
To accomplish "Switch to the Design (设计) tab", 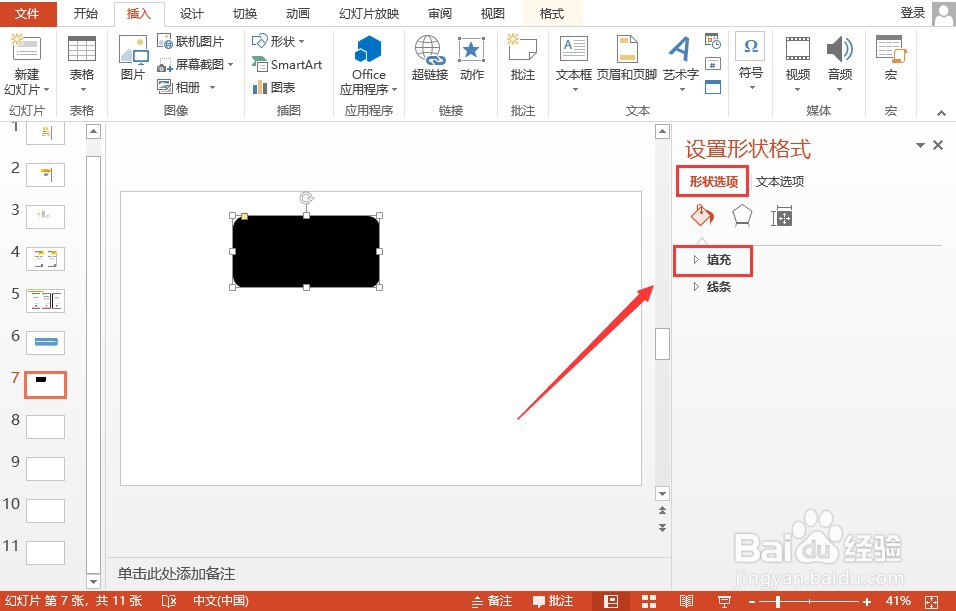I will [x=191, y=13].
